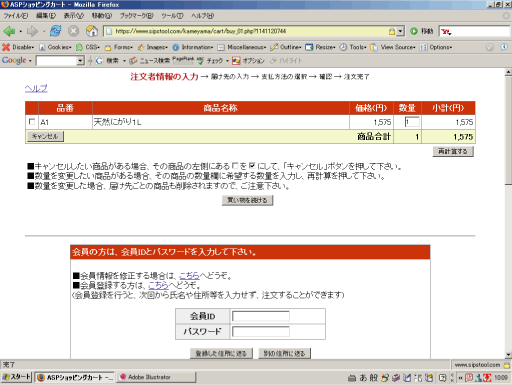The width and height of the screenshot is (512, 385).
Task: Click the 再計算する (Recalculate) button
Action: click(453, 151)
